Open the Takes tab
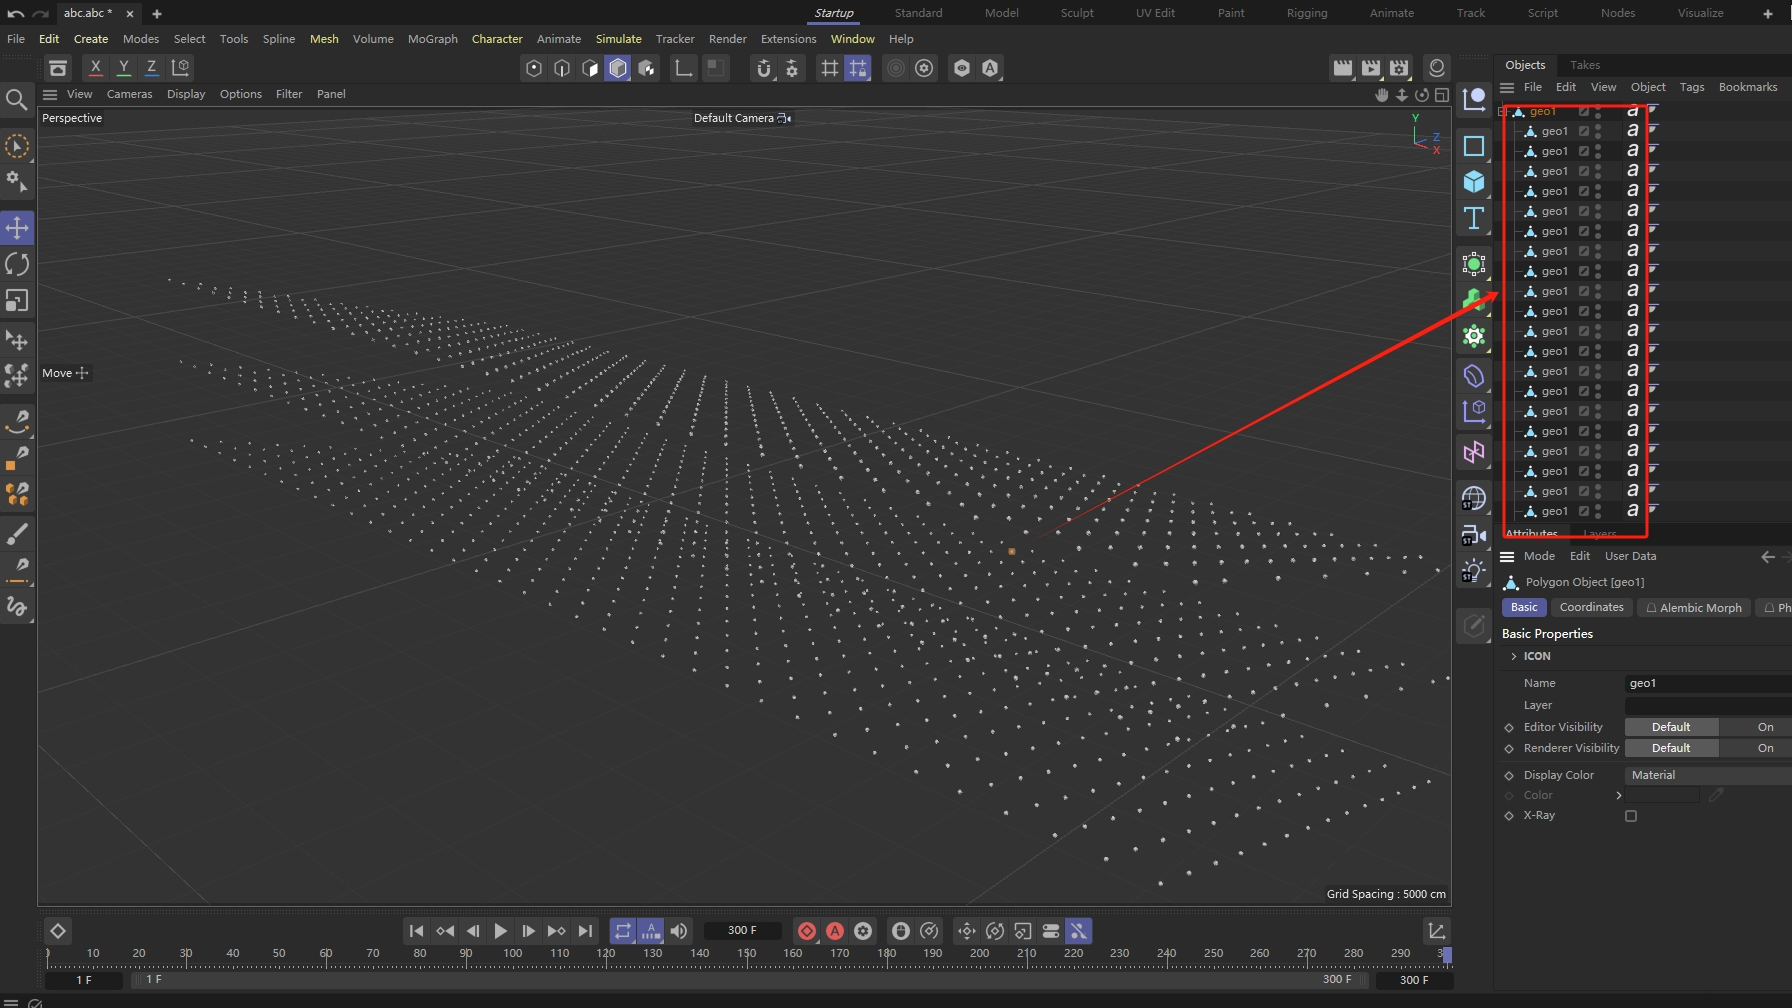The height and width of the screenshot is (1008, 1792). 1584,65
